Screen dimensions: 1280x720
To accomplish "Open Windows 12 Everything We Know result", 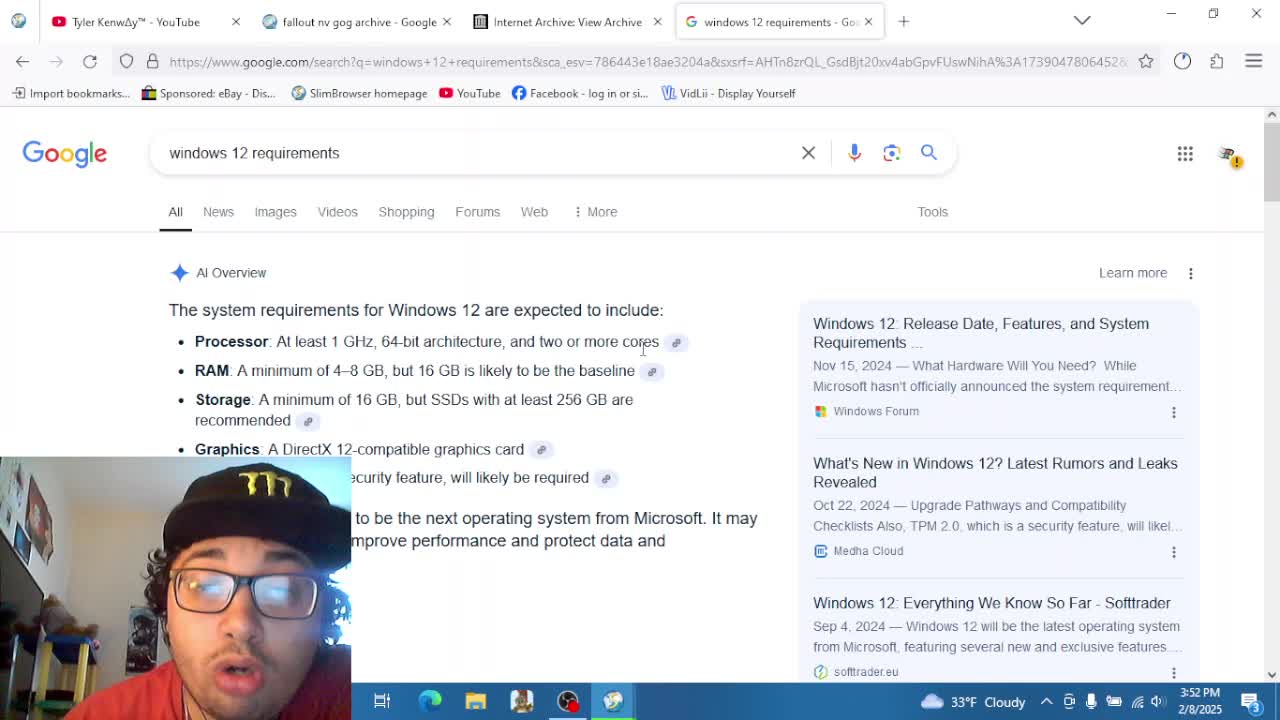I will (x=992, y=603).
